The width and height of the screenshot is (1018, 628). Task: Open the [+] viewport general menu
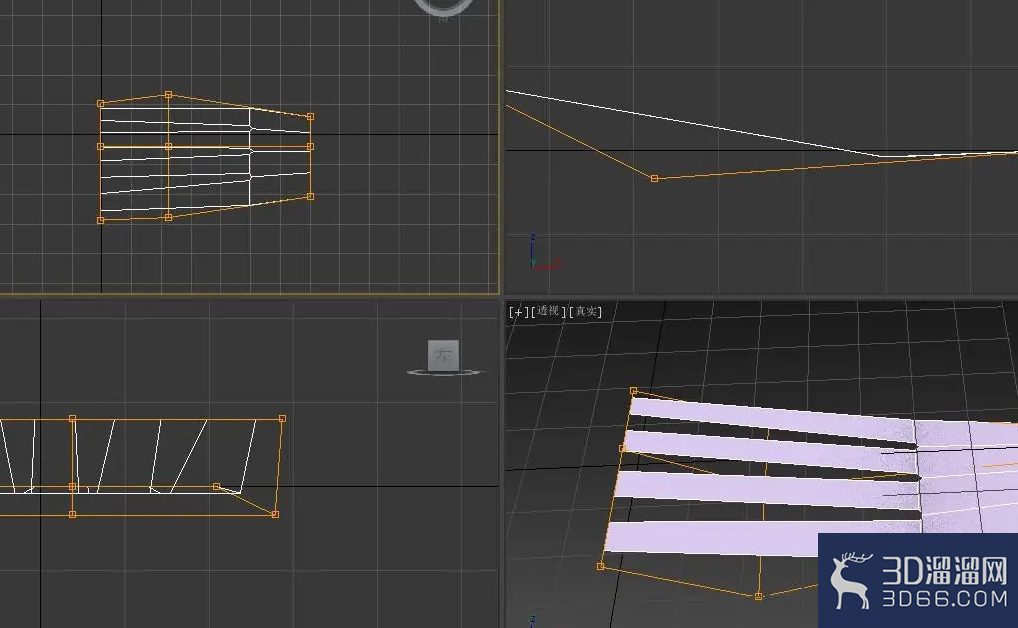(x=518, y=312)
